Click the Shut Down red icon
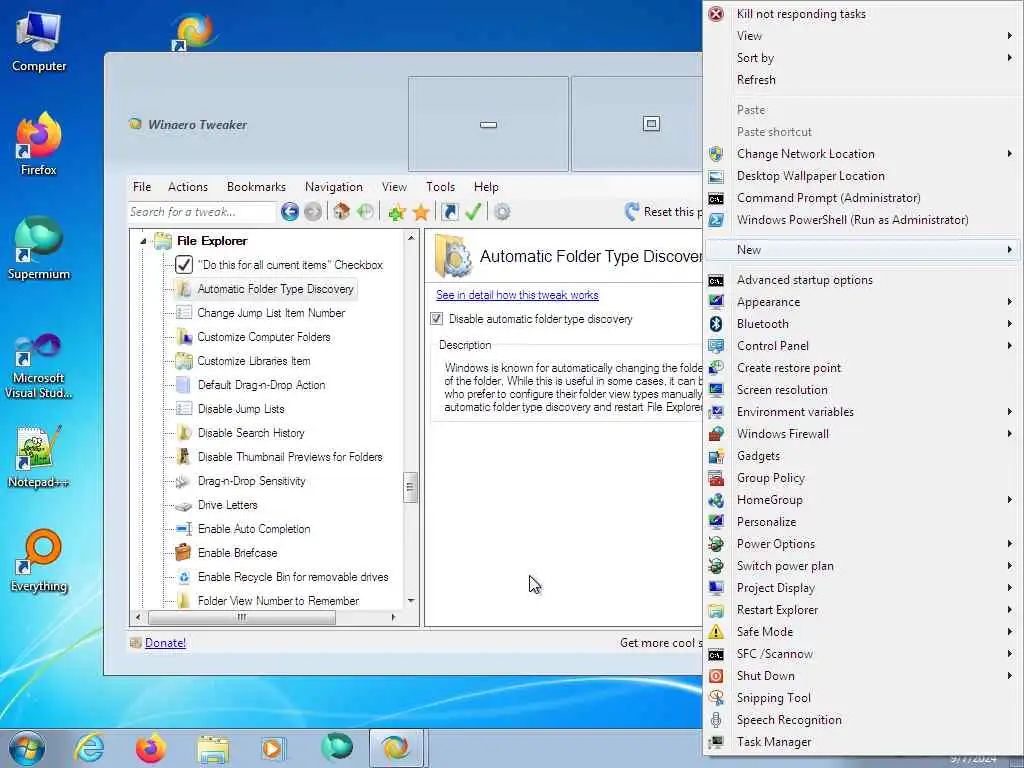 [716, 676]
